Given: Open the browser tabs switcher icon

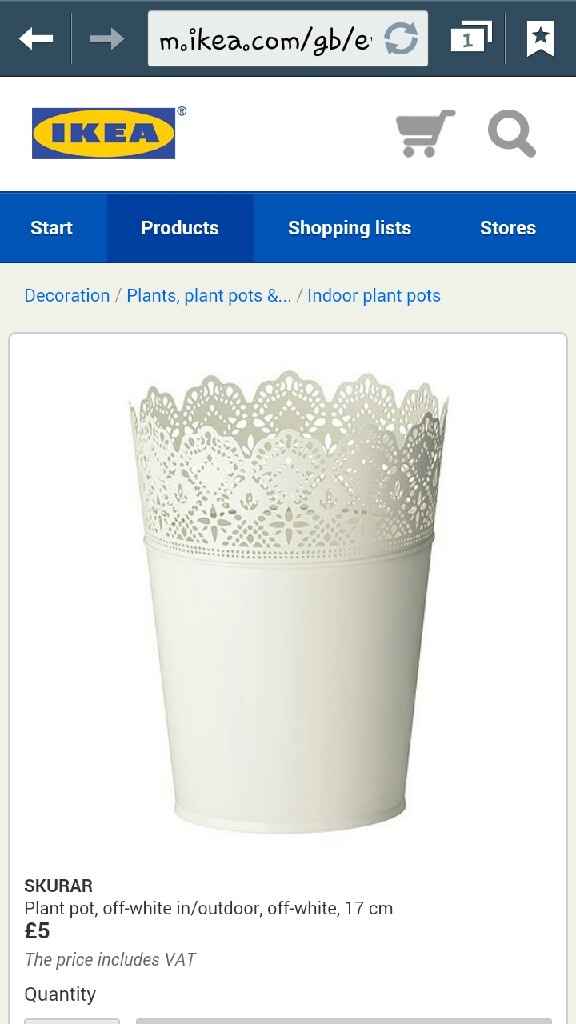Looking at the screenshot, I should point(471,37).
